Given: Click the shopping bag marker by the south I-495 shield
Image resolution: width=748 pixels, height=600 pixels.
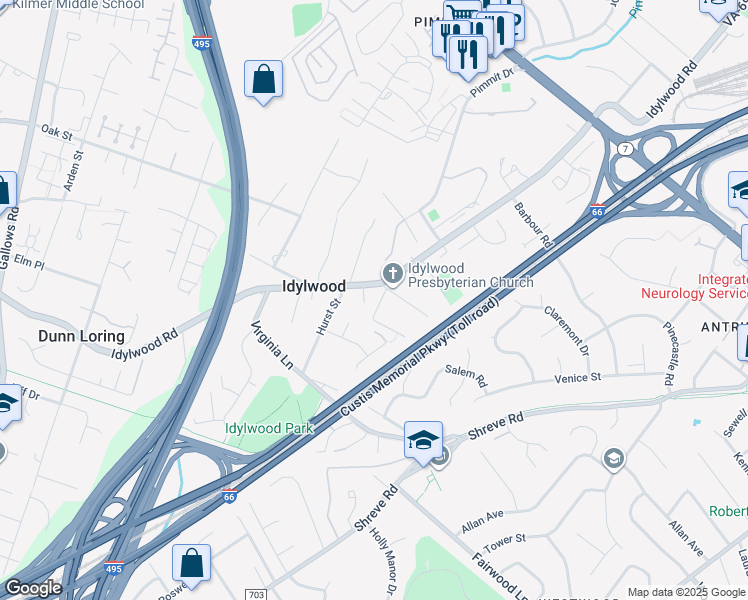Looking at the screenshot, I should (191, 567).
